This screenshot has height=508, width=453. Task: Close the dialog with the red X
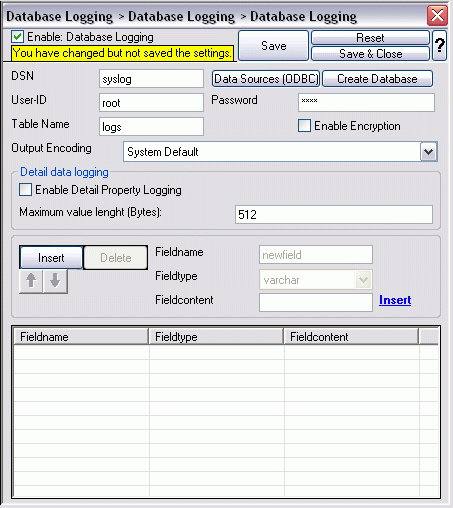point(437,15)
